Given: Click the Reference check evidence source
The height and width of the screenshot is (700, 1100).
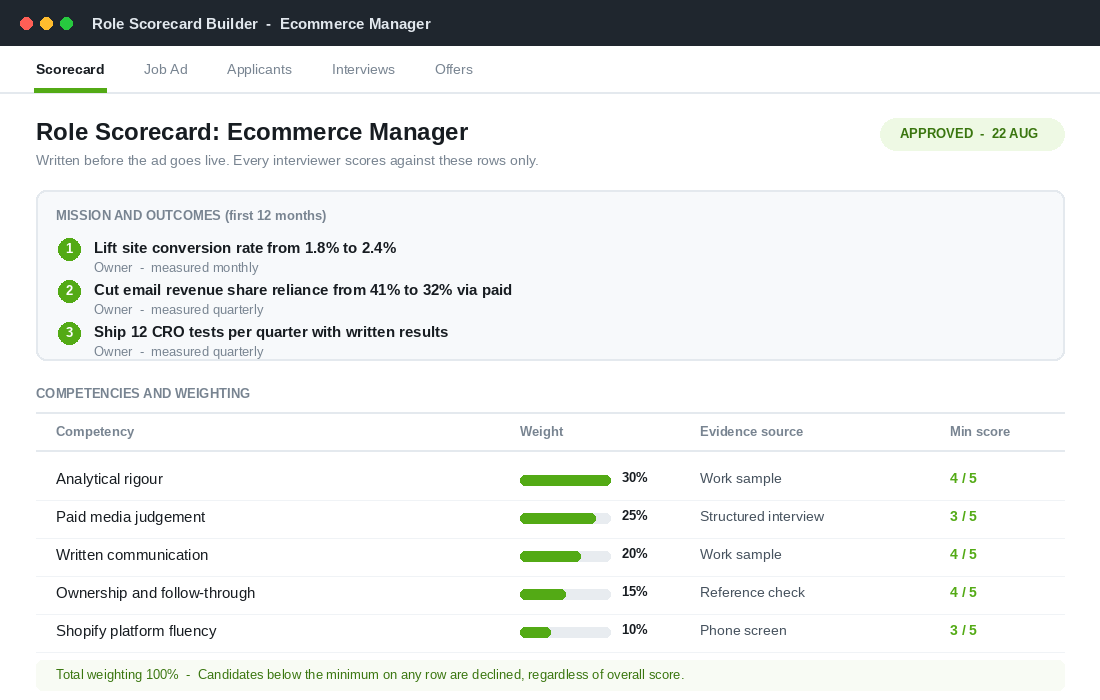Looking at the screenshot, I should point(752,592).
